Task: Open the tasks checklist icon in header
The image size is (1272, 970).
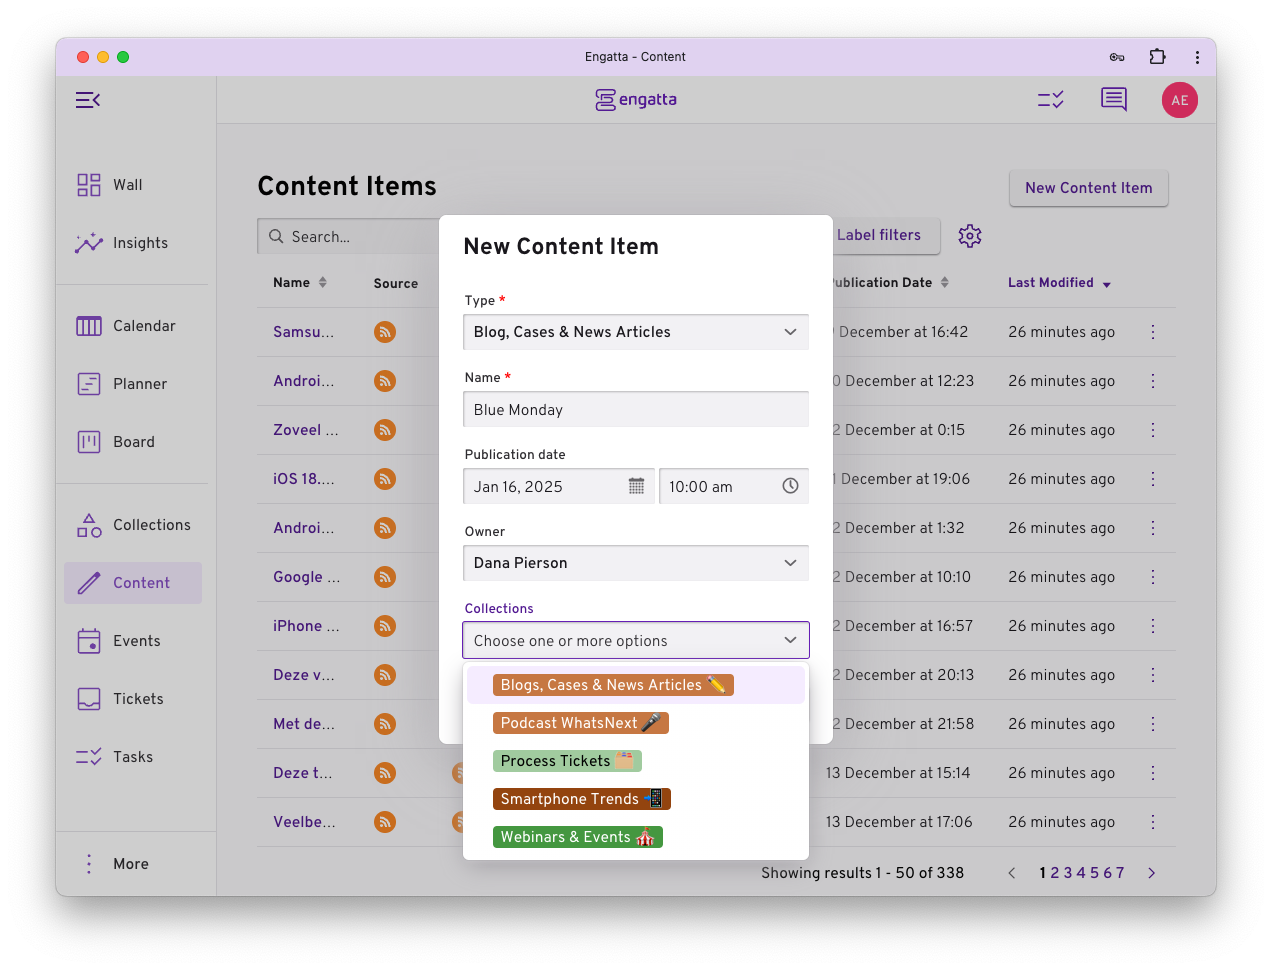Action: click(1050, 100)
